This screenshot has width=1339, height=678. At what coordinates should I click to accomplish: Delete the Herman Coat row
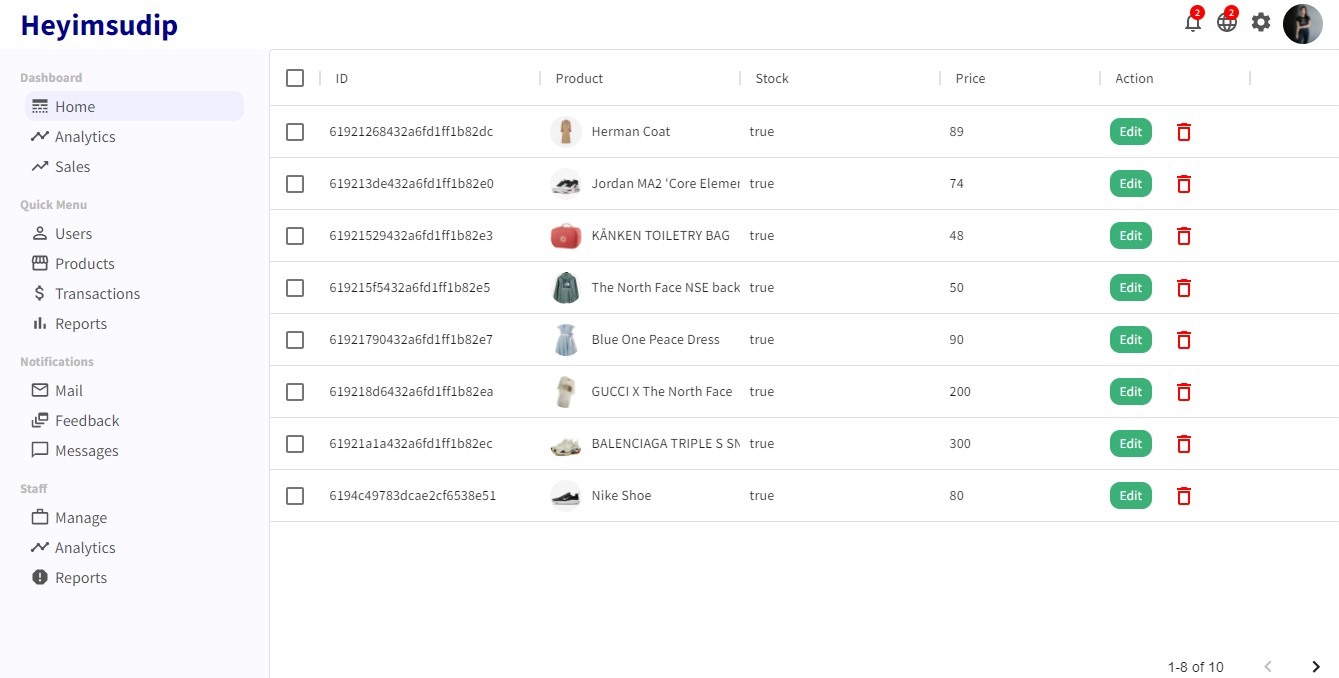click(1184, 132)
